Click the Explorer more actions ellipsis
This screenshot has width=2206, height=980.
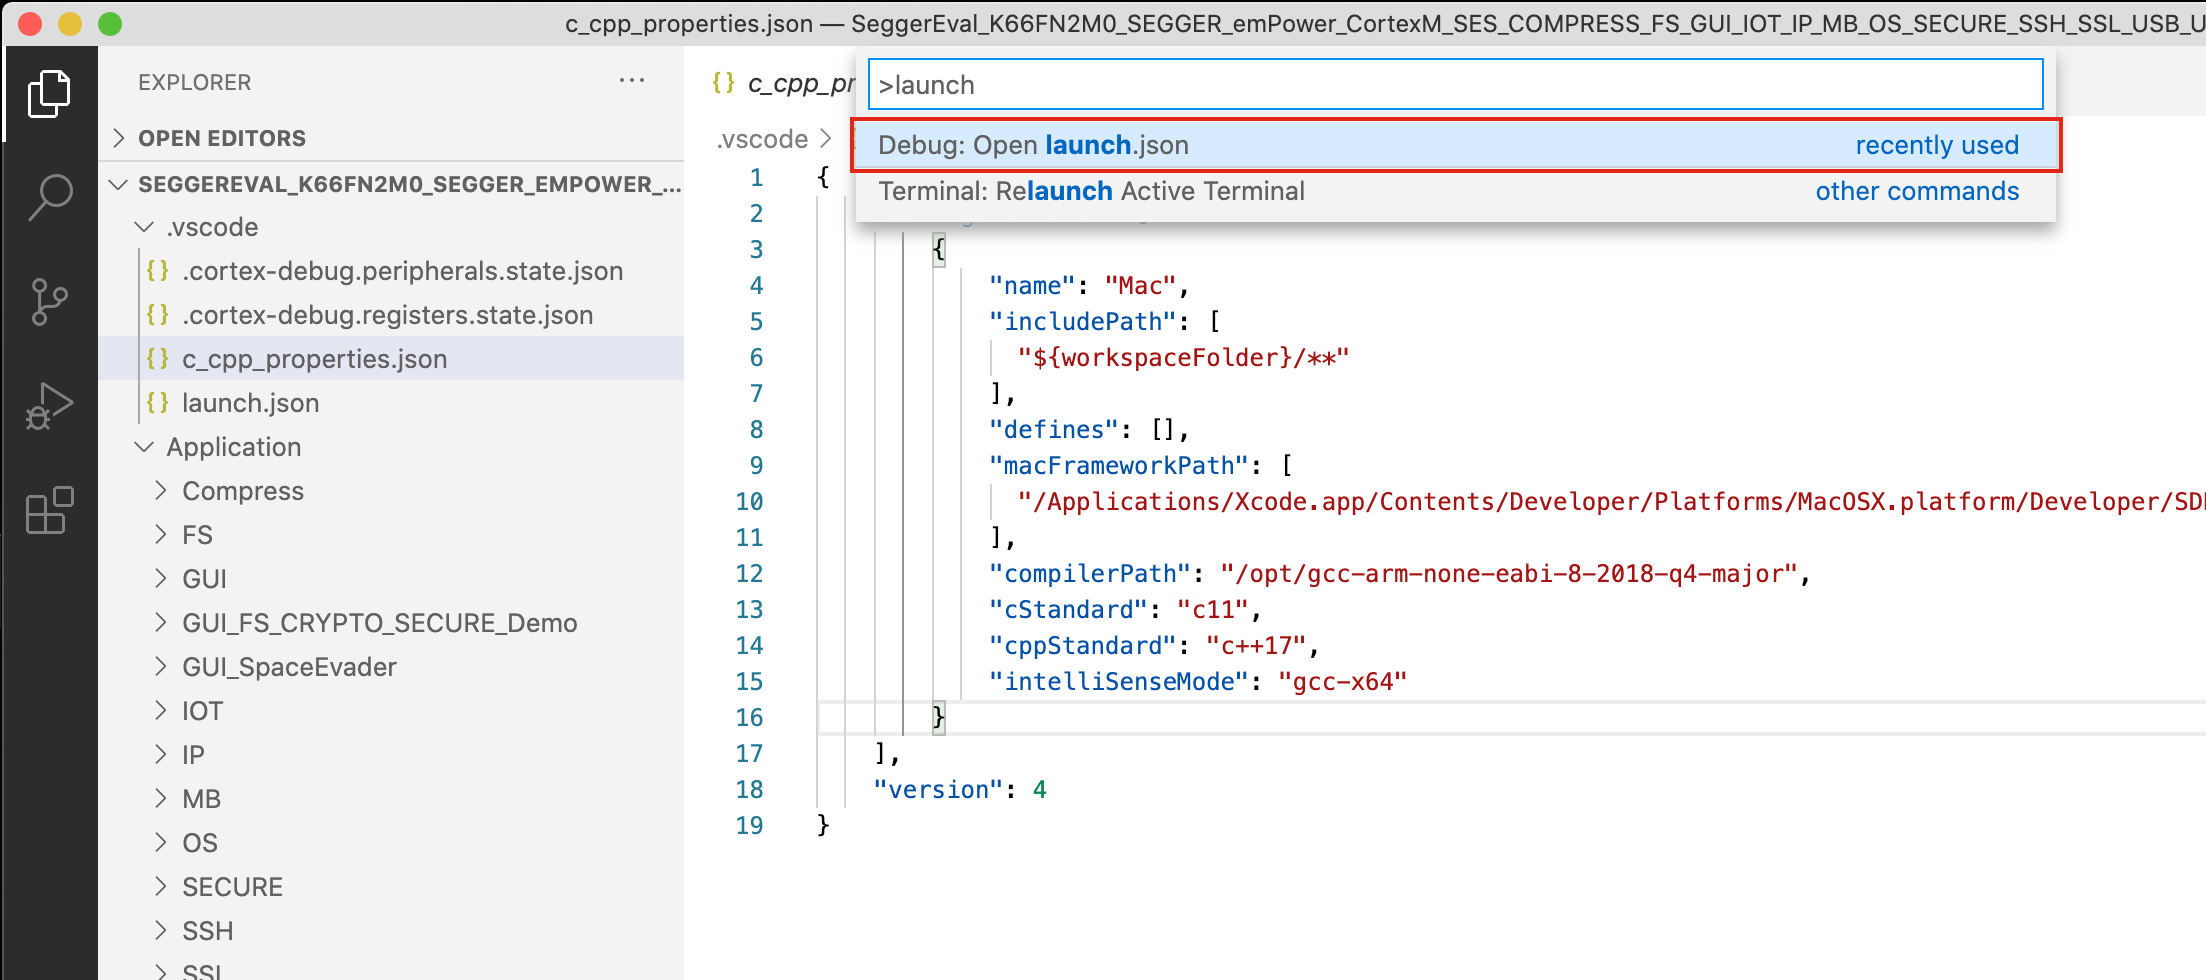(631, 81)
